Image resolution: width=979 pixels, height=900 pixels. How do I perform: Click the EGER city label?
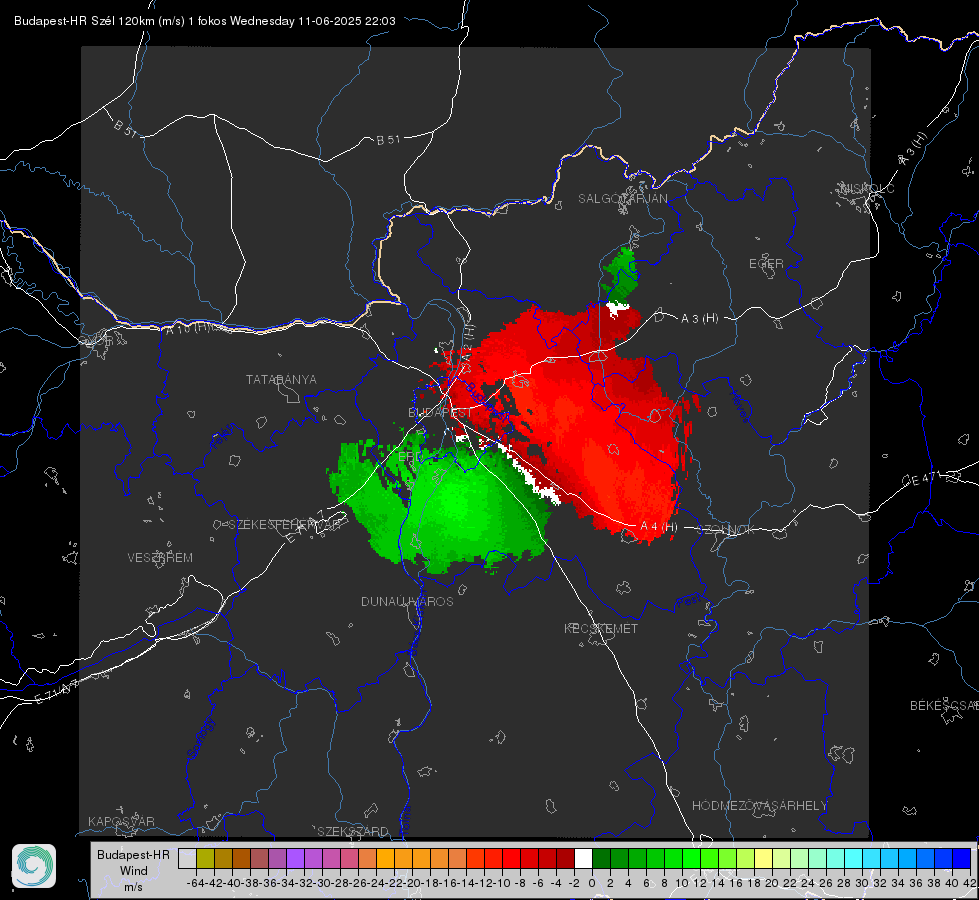tap(766, 264)
